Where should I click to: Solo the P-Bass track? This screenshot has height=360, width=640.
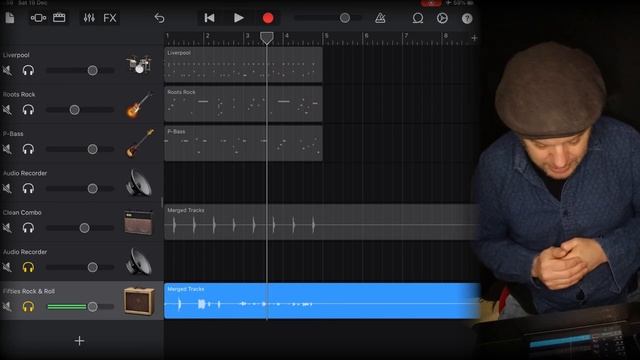click(28, 149)
